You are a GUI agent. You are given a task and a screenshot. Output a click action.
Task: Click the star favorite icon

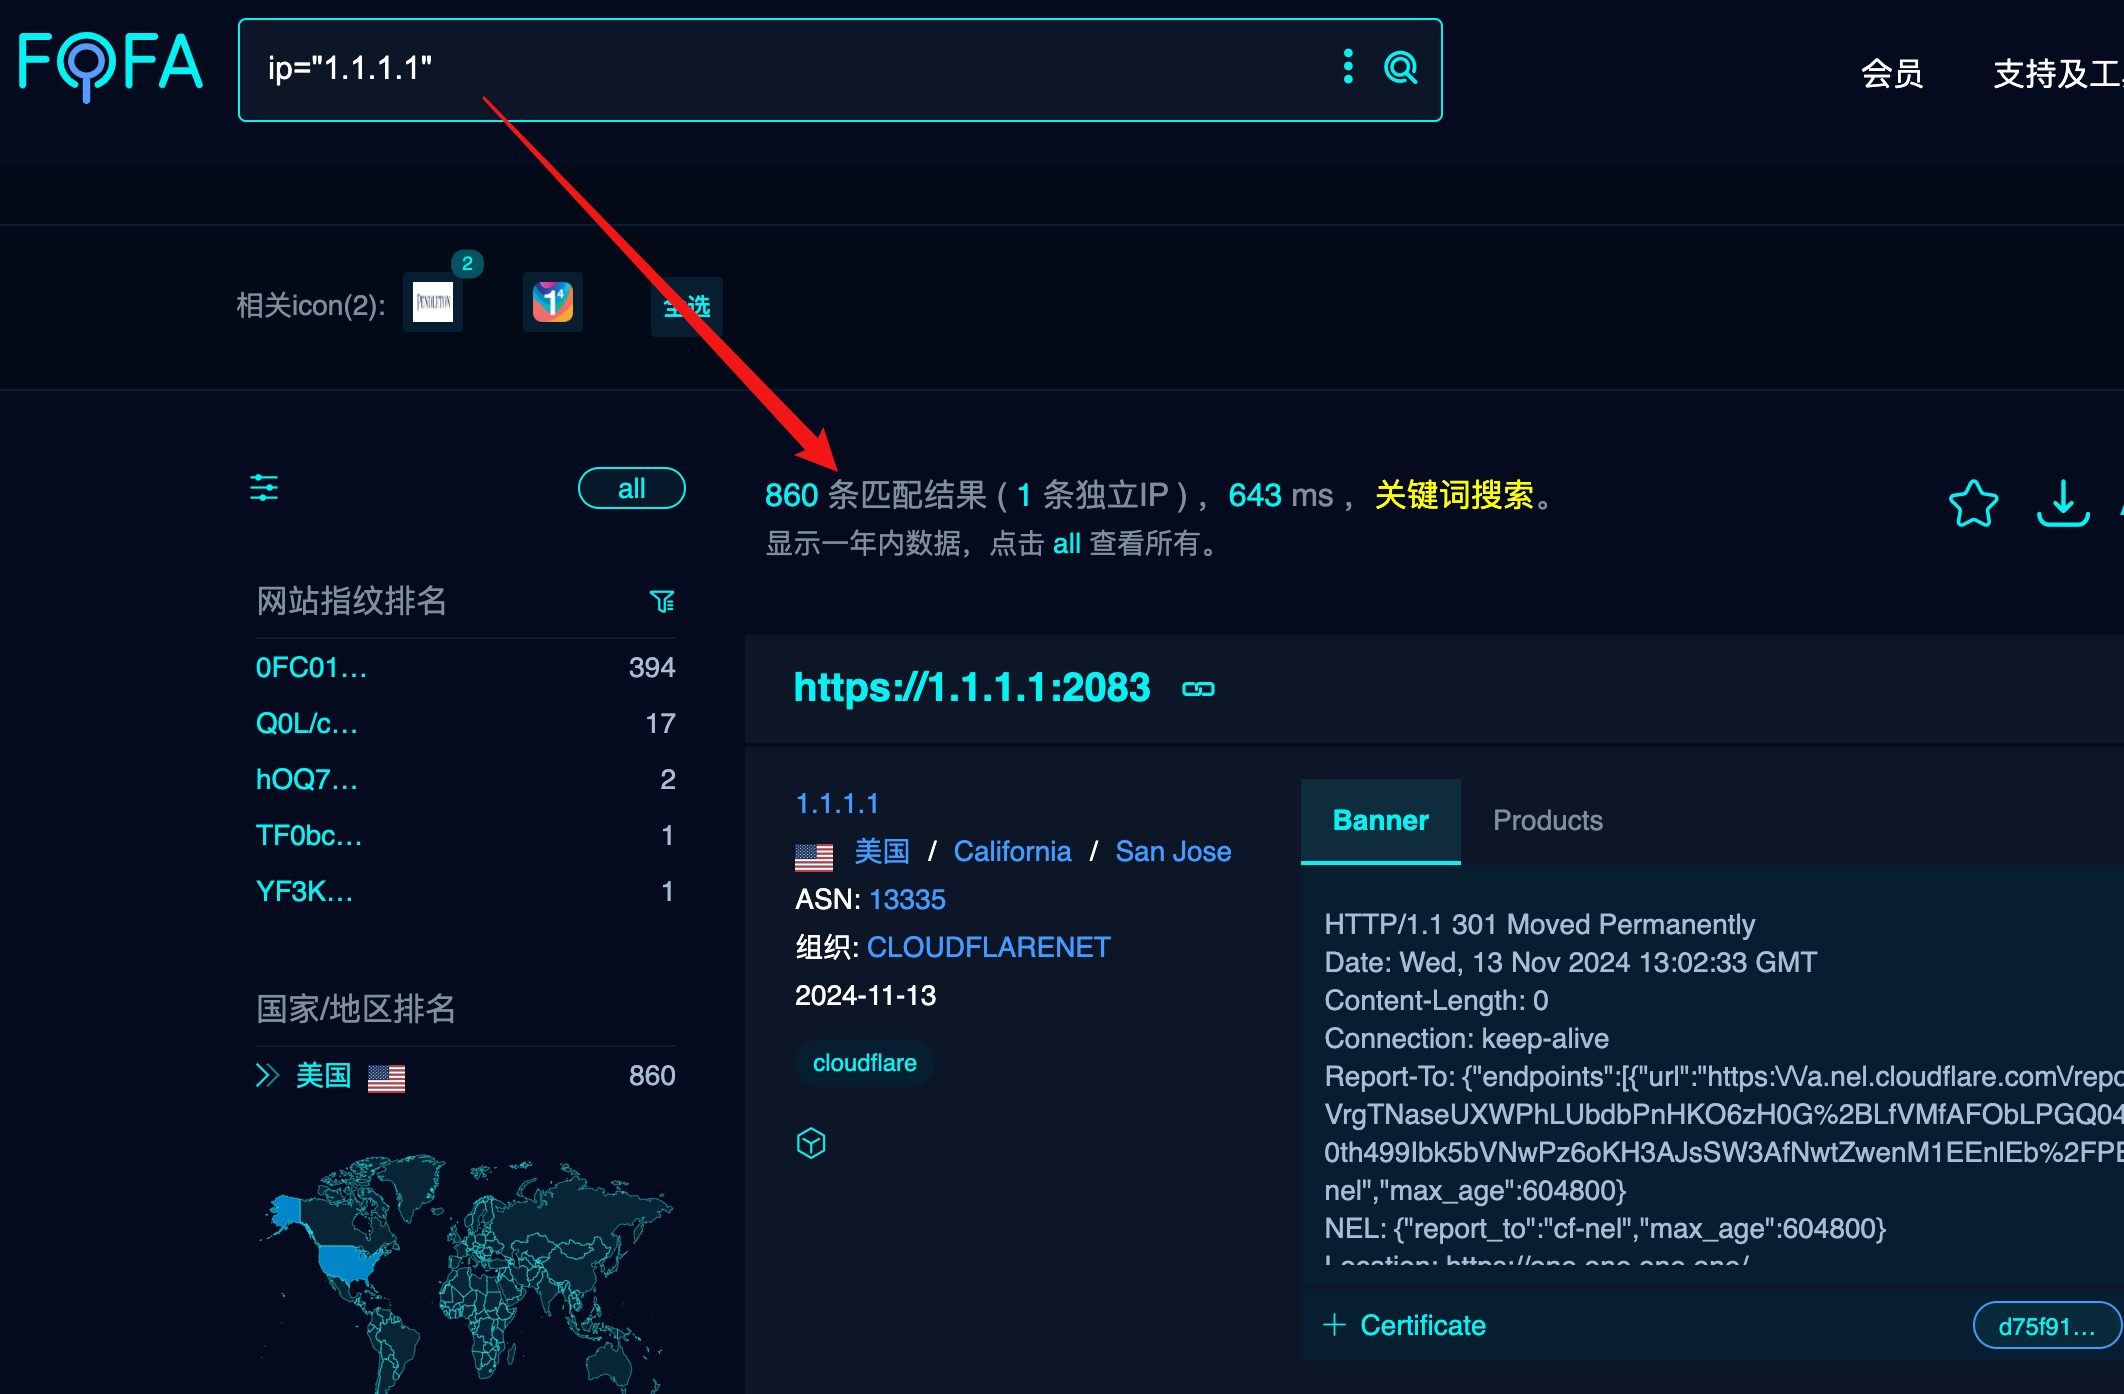(1973, 503)
